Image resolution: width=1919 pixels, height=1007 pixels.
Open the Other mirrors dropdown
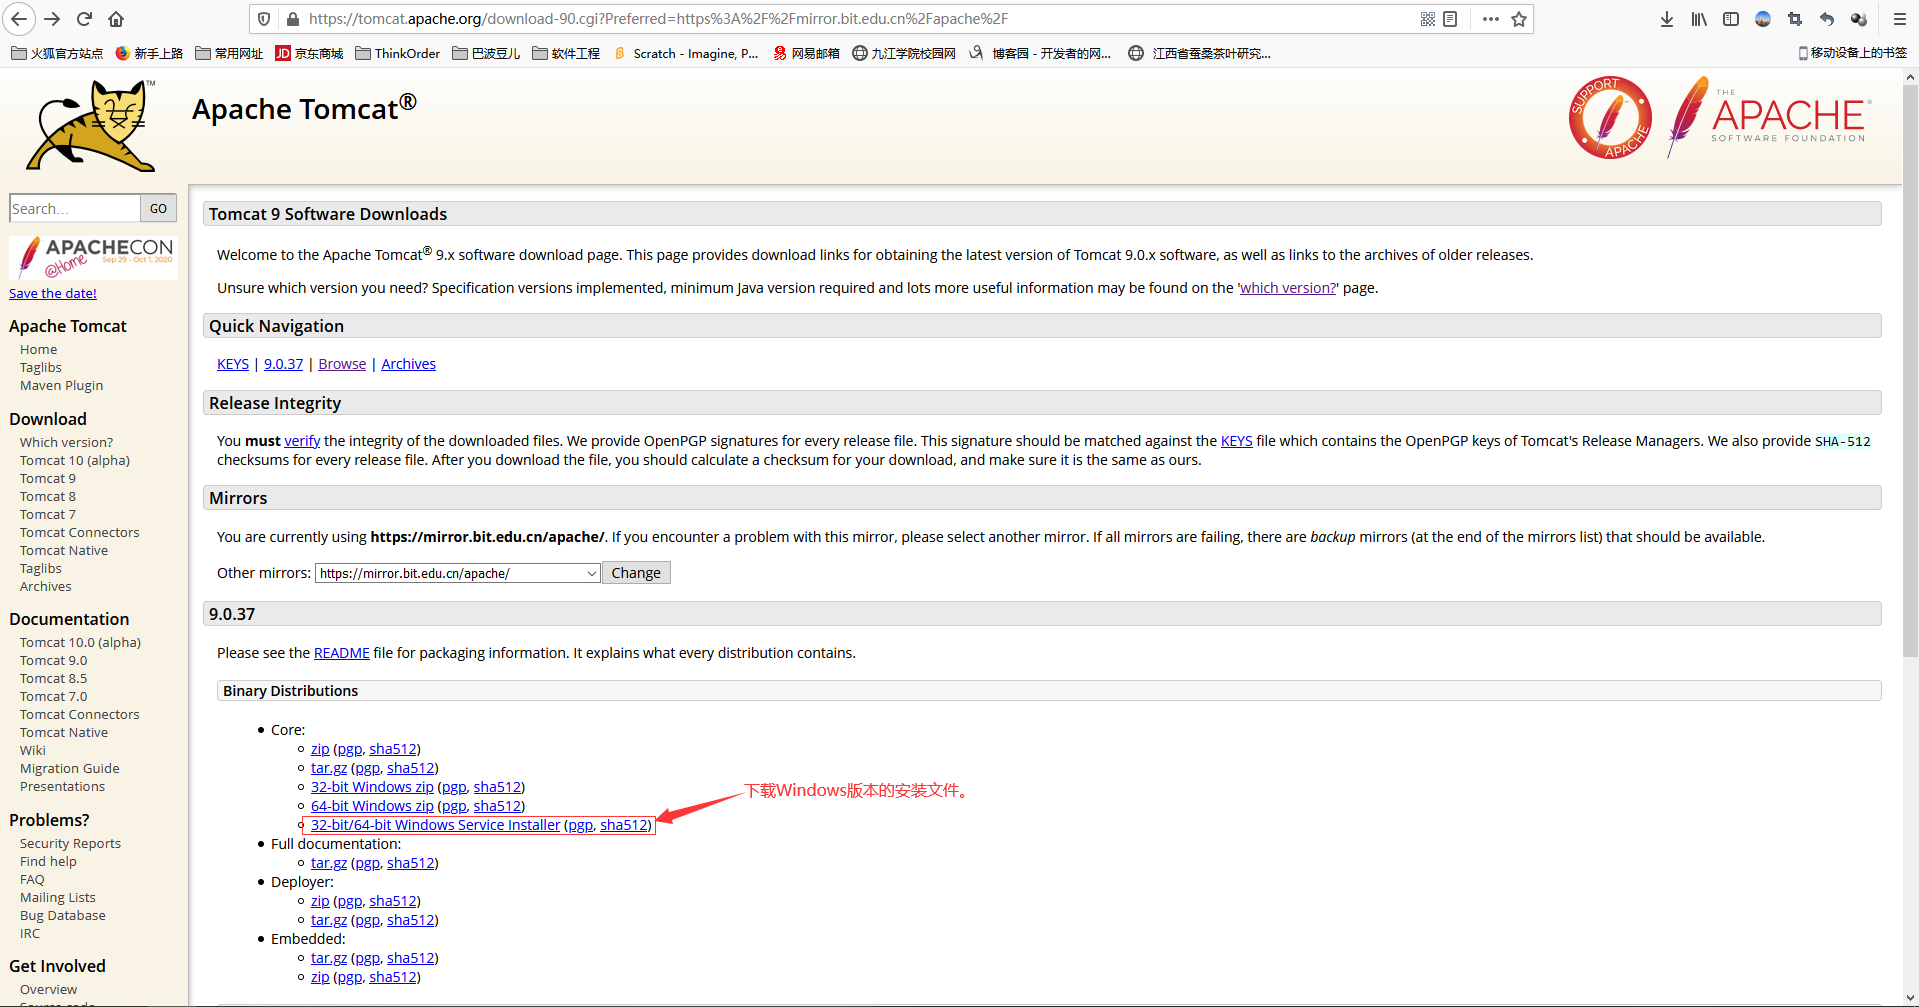[458, 573]
